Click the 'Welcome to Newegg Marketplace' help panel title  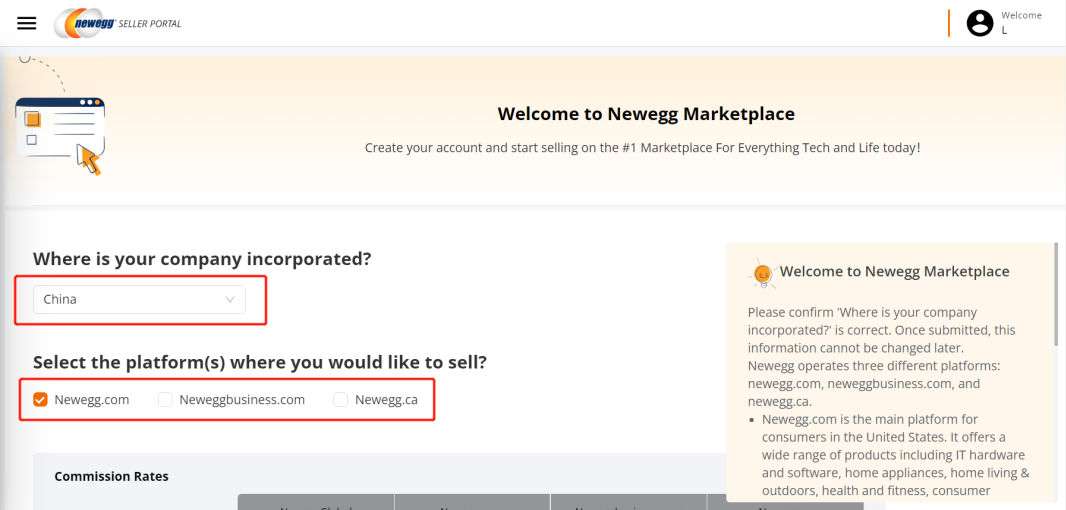coord(894,271)
